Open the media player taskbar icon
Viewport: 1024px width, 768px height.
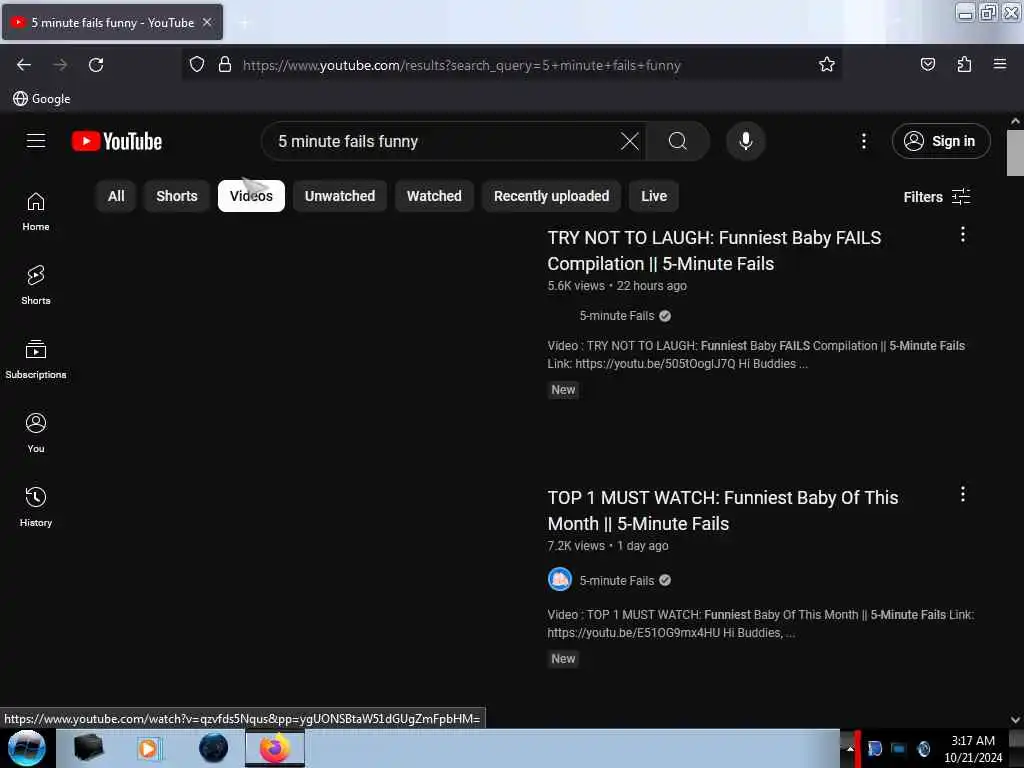point(148,748)
